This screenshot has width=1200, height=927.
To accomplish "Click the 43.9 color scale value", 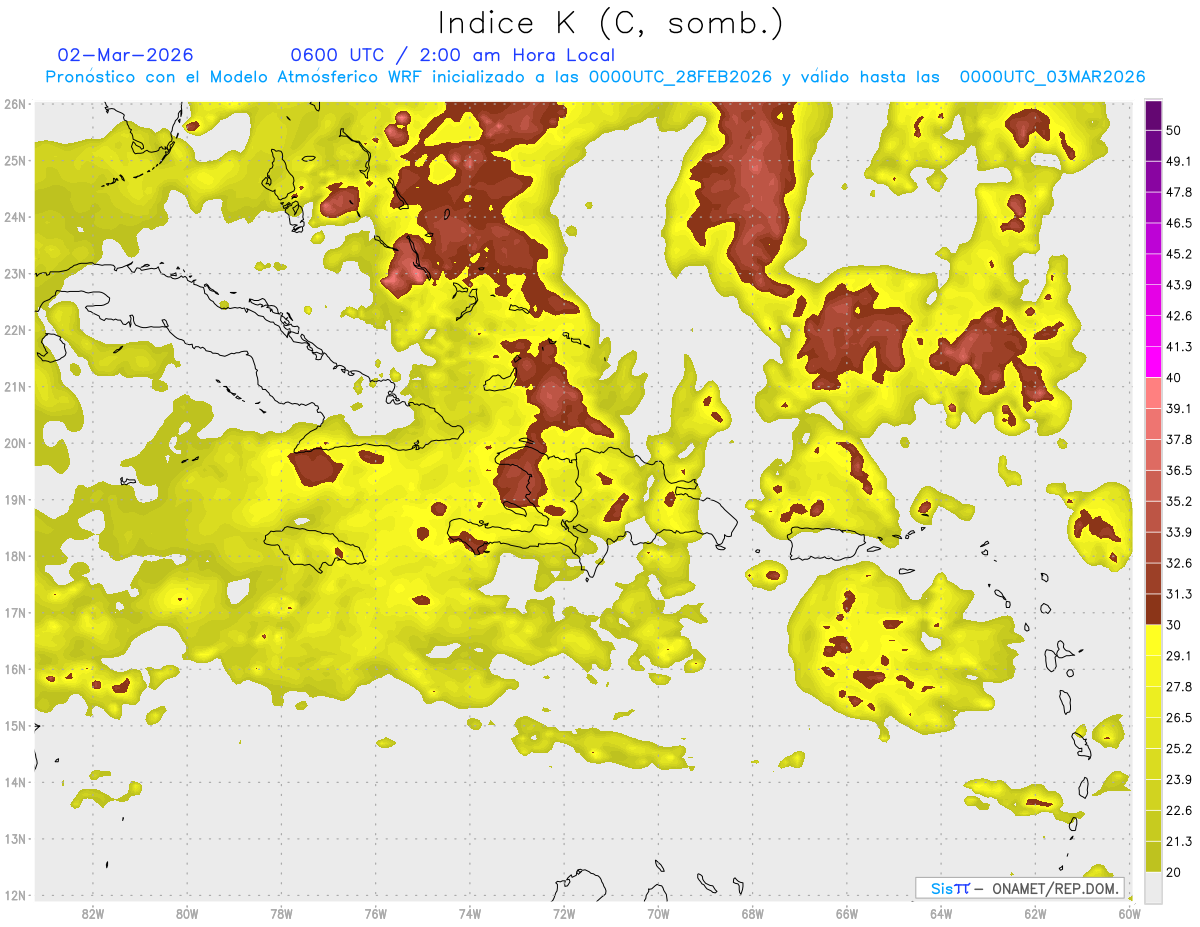I will [1179, 285].
